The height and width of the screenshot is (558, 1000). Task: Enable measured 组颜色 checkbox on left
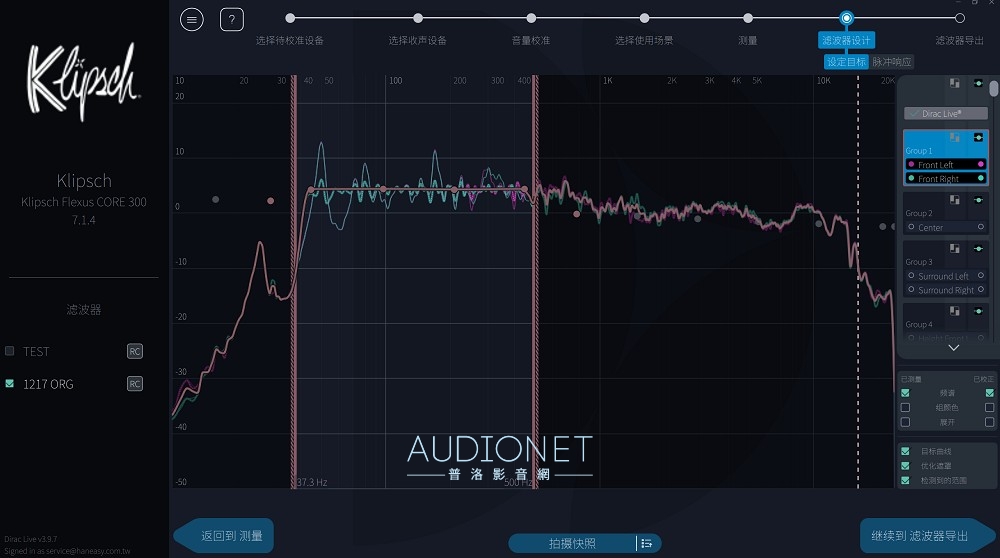coord(905,407)
